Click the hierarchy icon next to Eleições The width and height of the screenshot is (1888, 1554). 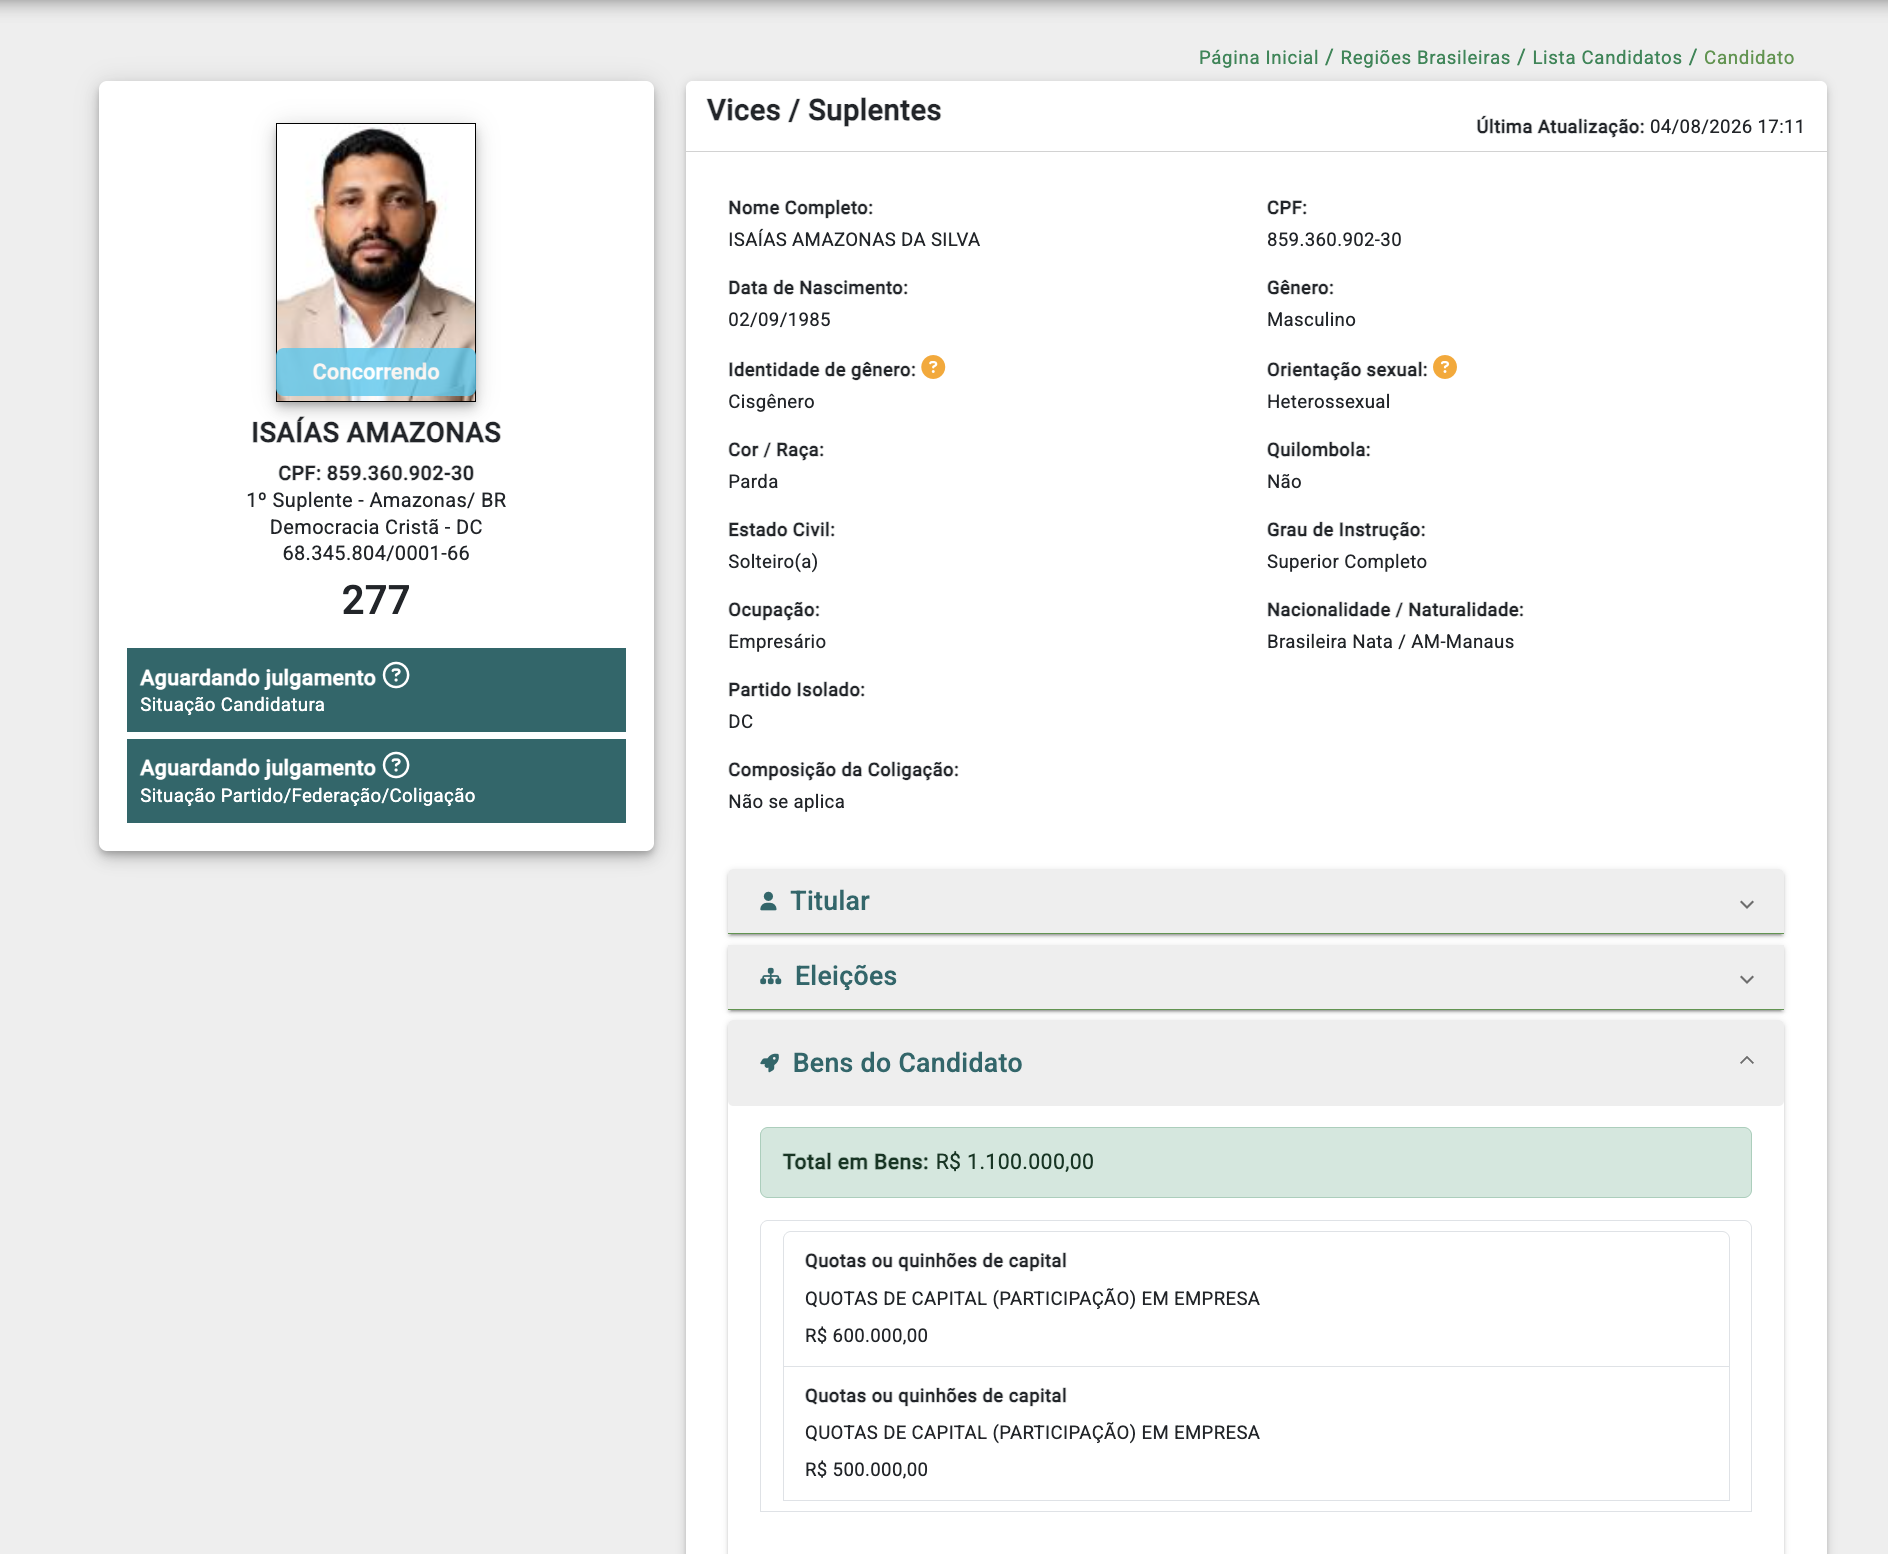[770, 977]
